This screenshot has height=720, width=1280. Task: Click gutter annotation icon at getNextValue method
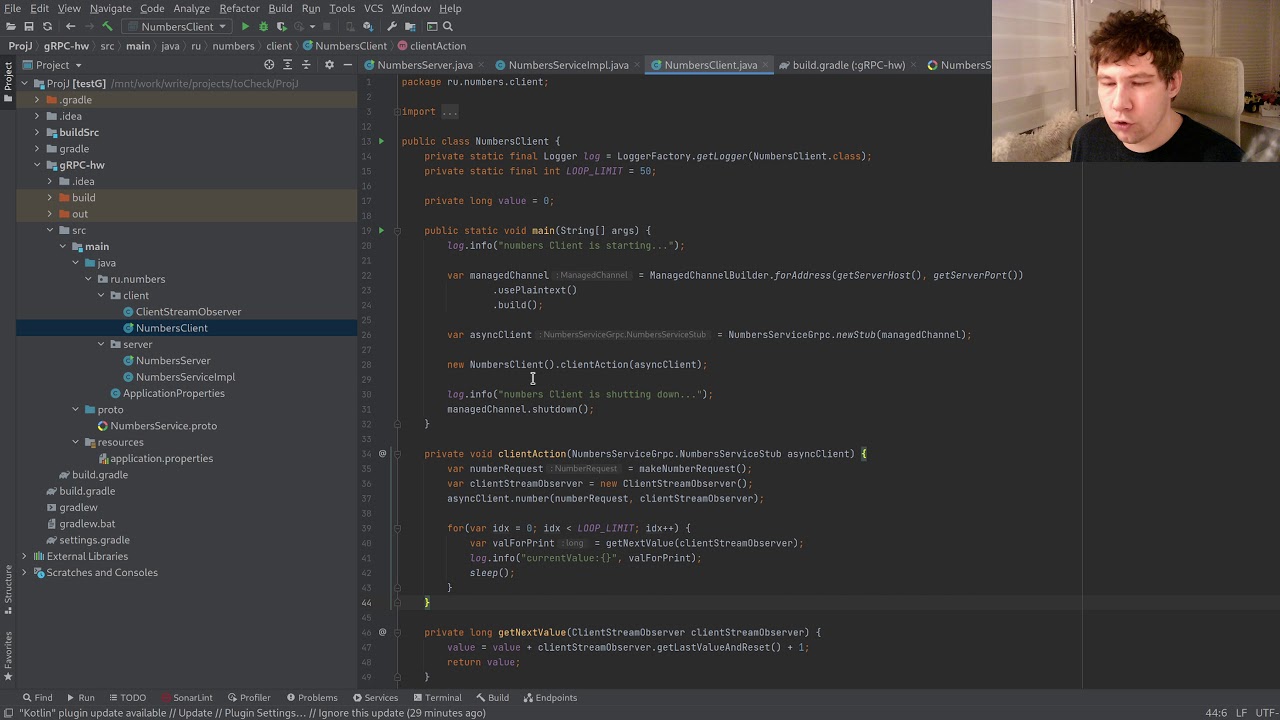382,632
